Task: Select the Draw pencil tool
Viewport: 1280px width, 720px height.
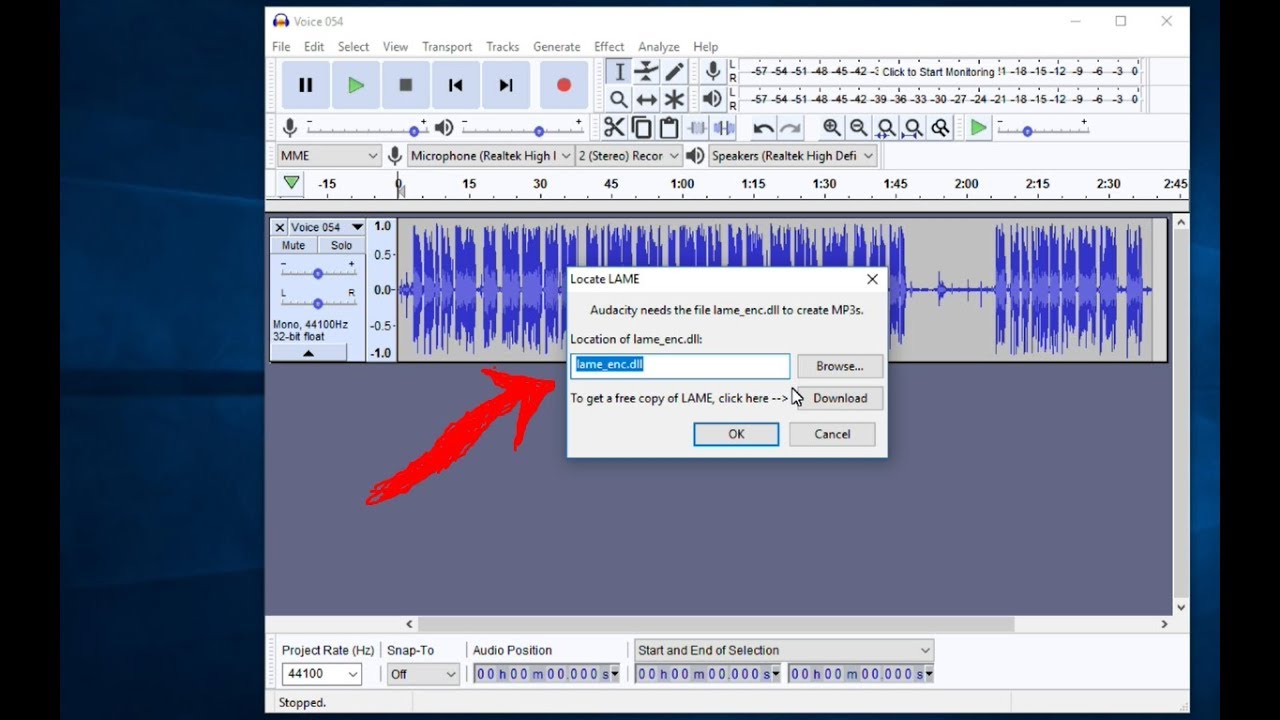Action: pos(675,72)
